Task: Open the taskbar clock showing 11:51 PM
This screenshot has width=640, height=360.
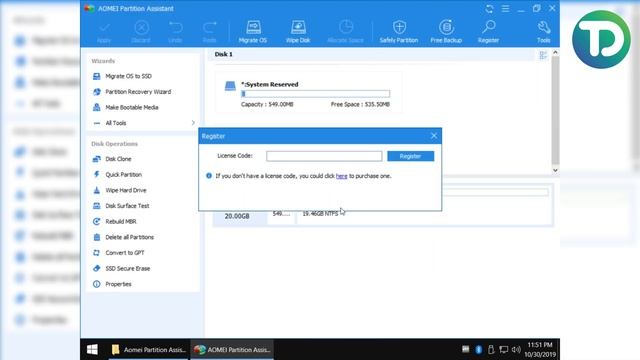Action: pos(540,350)
